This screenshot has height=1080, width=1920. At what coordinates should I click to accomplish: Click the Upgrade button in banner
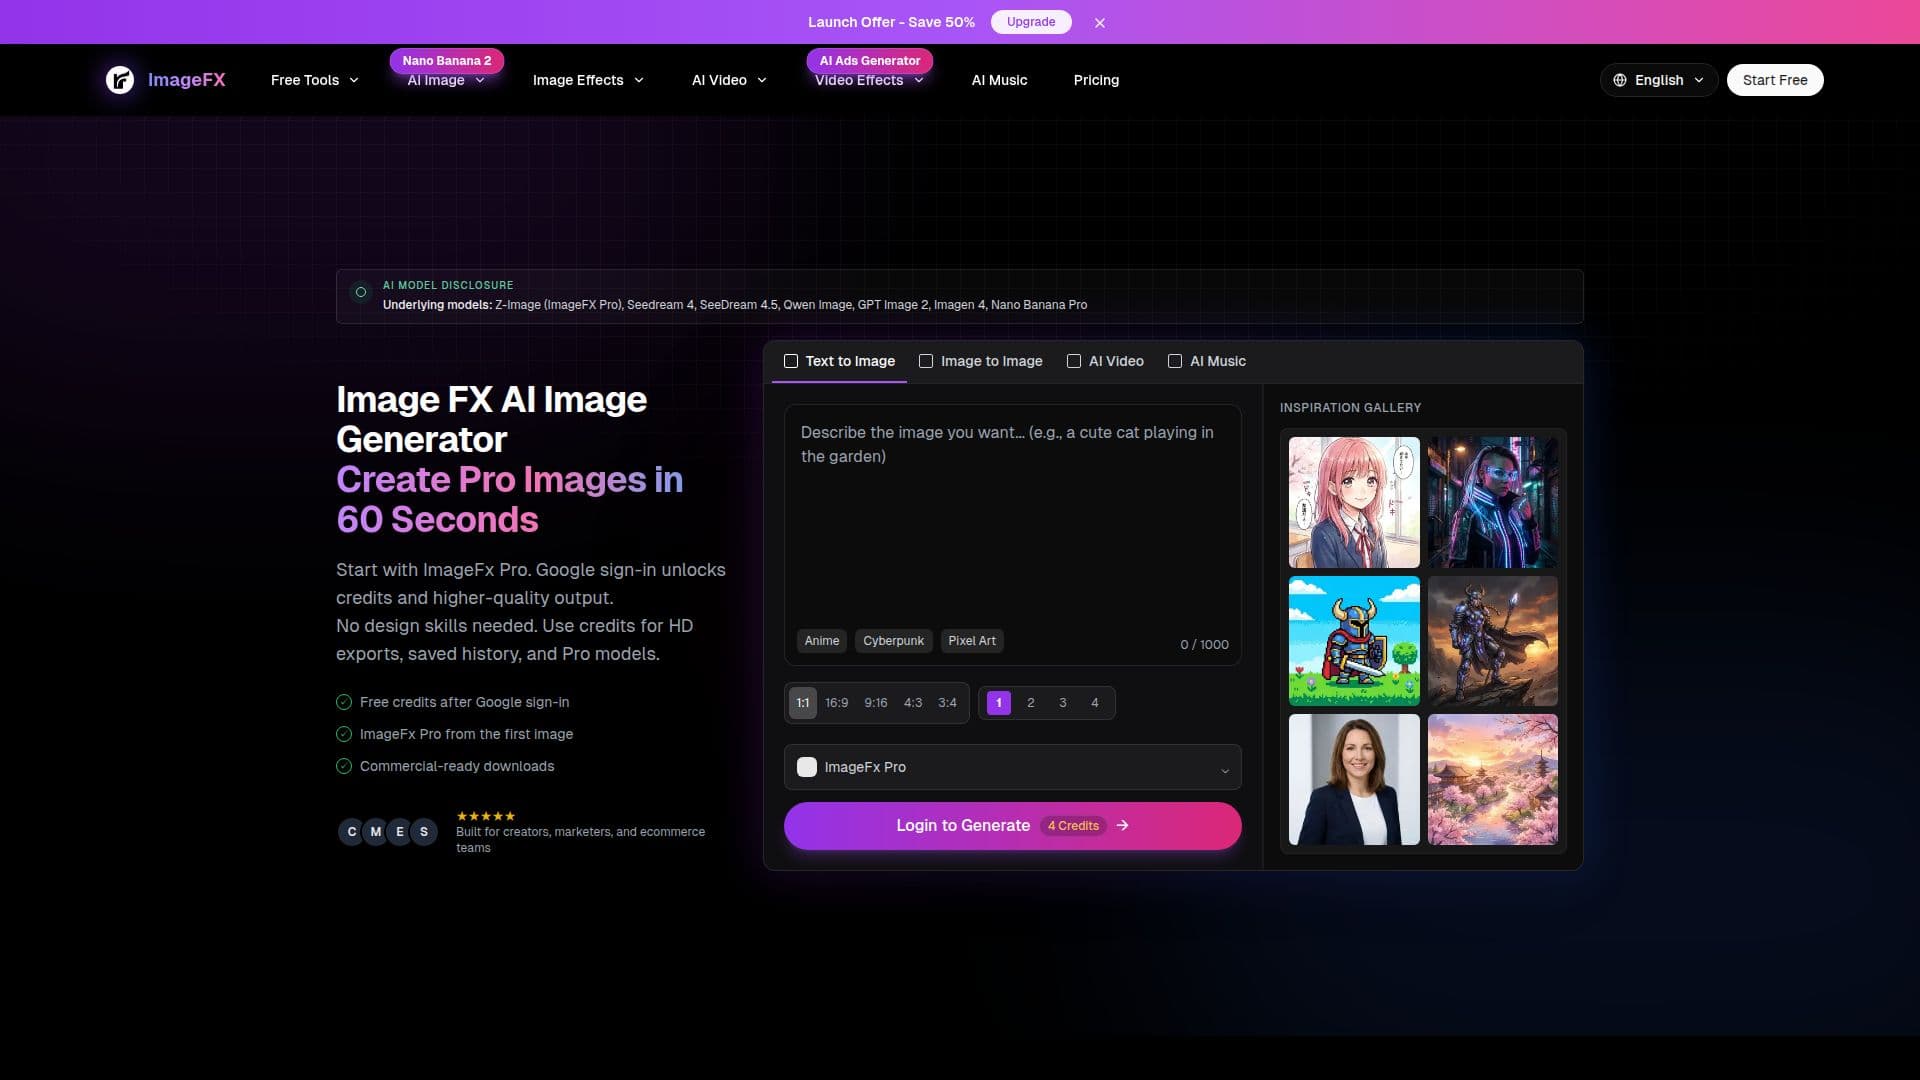click(1031, 22)
